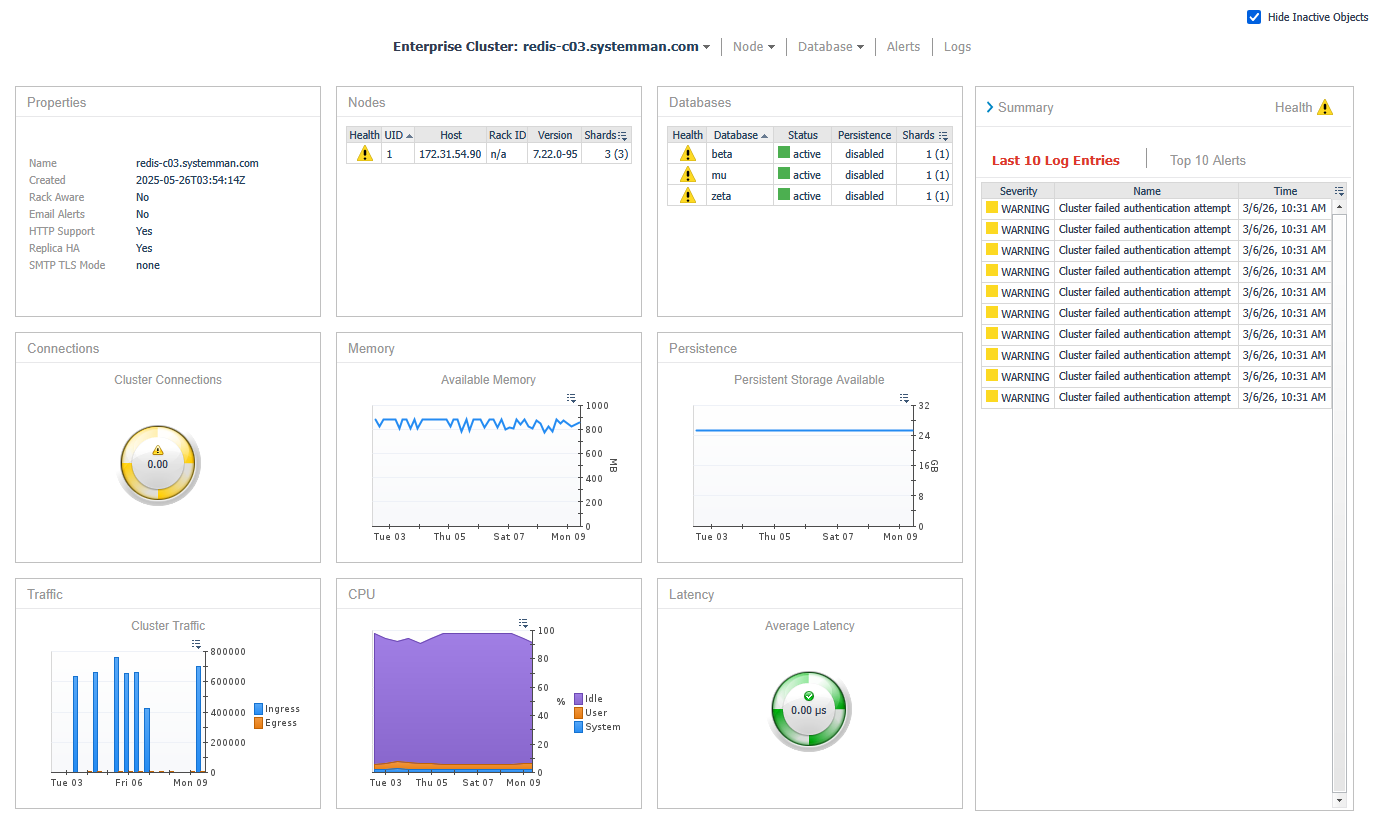Sort Nodes table by Host column
This screenshot has height=819, width=1373.
451,135
